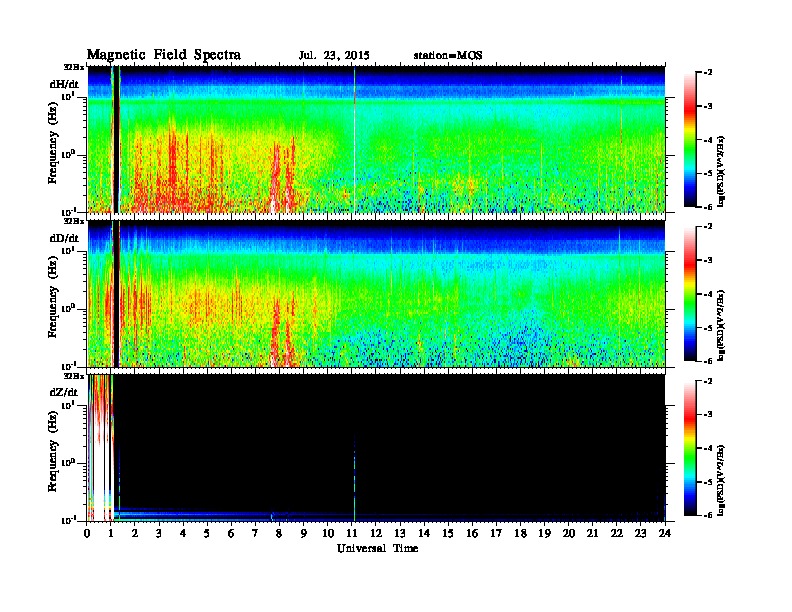
Task: Click the -2 tick on dH/dt colorbar
Action: click(708, 73)
